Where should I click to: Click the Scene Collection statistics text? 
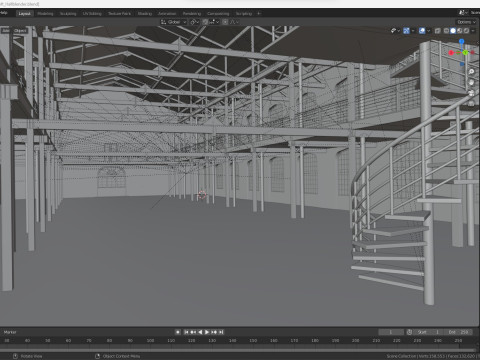click(432, 356)
